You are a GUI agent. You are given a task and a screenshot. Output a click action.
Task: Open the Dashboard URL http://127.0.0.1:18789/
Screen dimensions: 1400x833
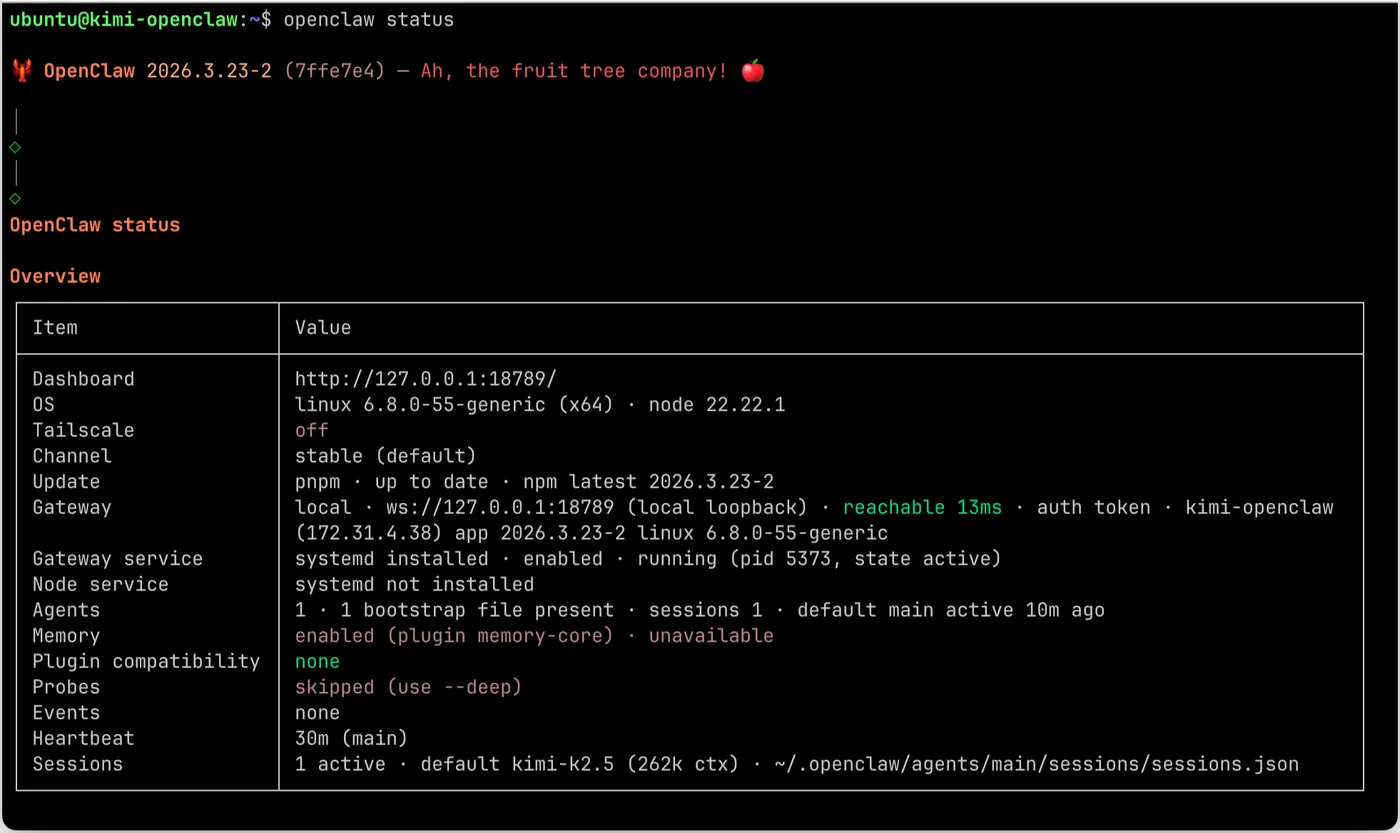(425, 379)
